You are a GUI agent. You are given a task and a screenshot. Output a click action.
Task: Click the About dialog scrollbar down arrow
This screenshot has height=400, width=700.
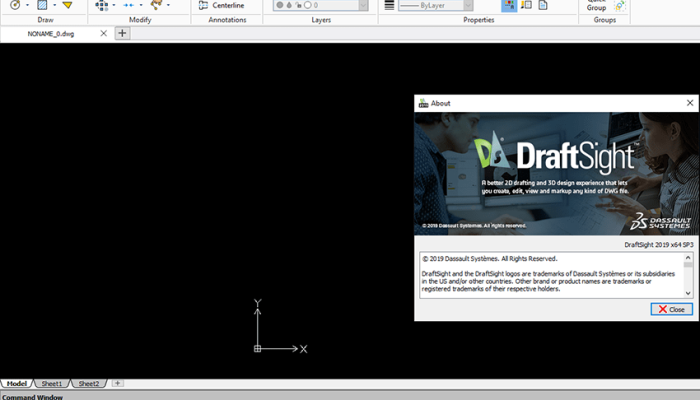click(x=688, y=293)
